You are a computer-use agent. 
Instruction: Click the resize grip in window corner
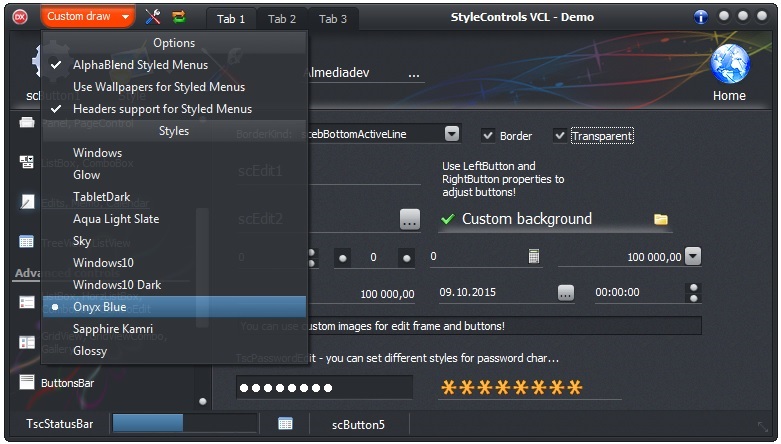coord(763,427)
